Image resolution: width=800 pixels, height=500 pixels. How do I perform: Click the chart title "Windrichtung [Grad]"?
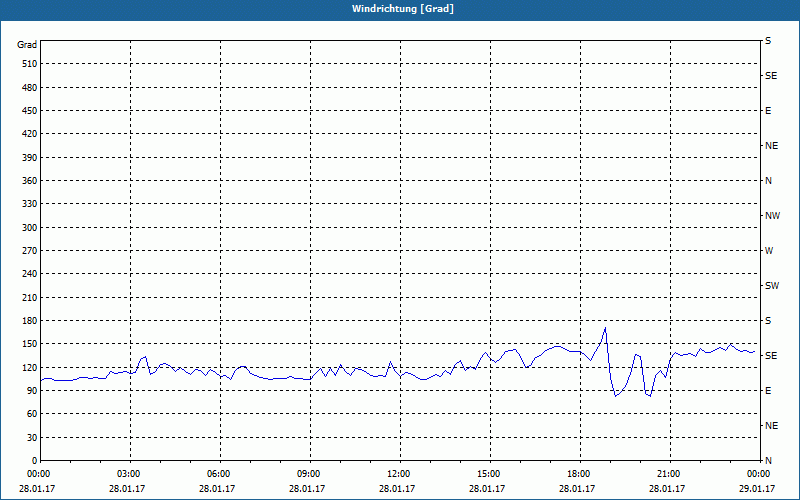403,9
